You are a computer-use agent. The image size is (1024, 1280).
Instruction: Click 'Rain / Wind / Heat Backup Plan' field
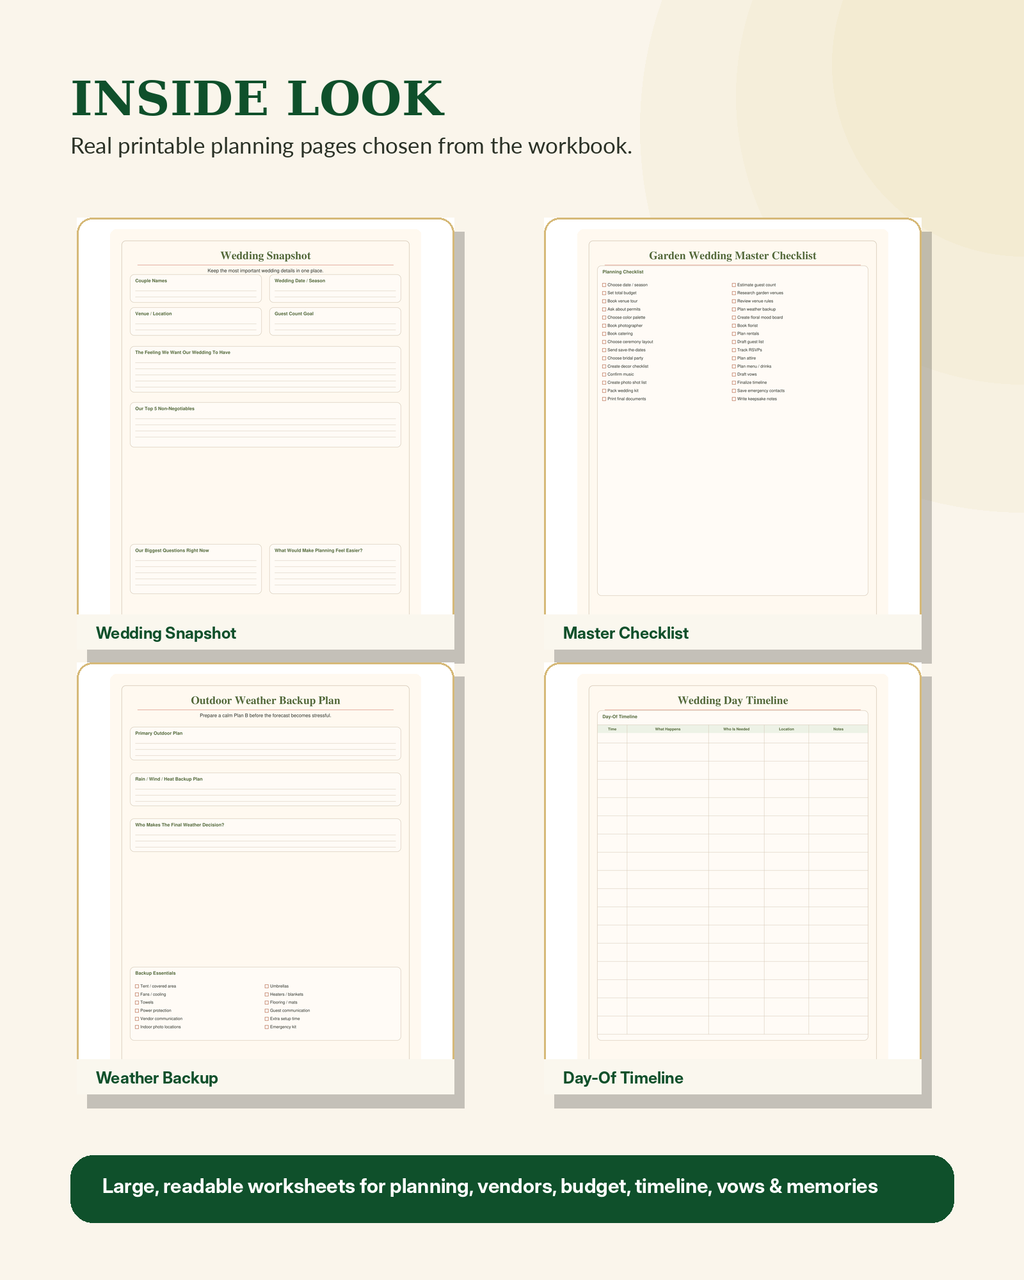click(266, 789)
